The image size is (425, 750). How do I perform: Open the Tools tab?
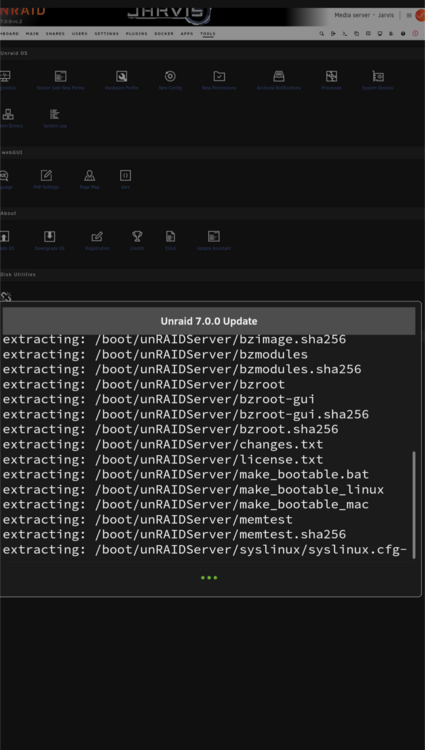[x=208, y=33]
